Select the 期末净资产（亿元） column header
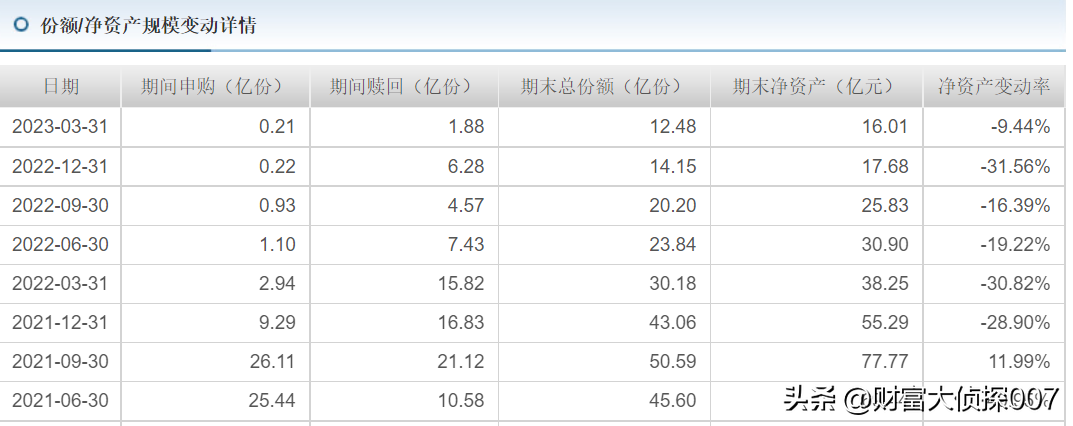Viewport: 1073px width, 426px height. tap(816, 86)
